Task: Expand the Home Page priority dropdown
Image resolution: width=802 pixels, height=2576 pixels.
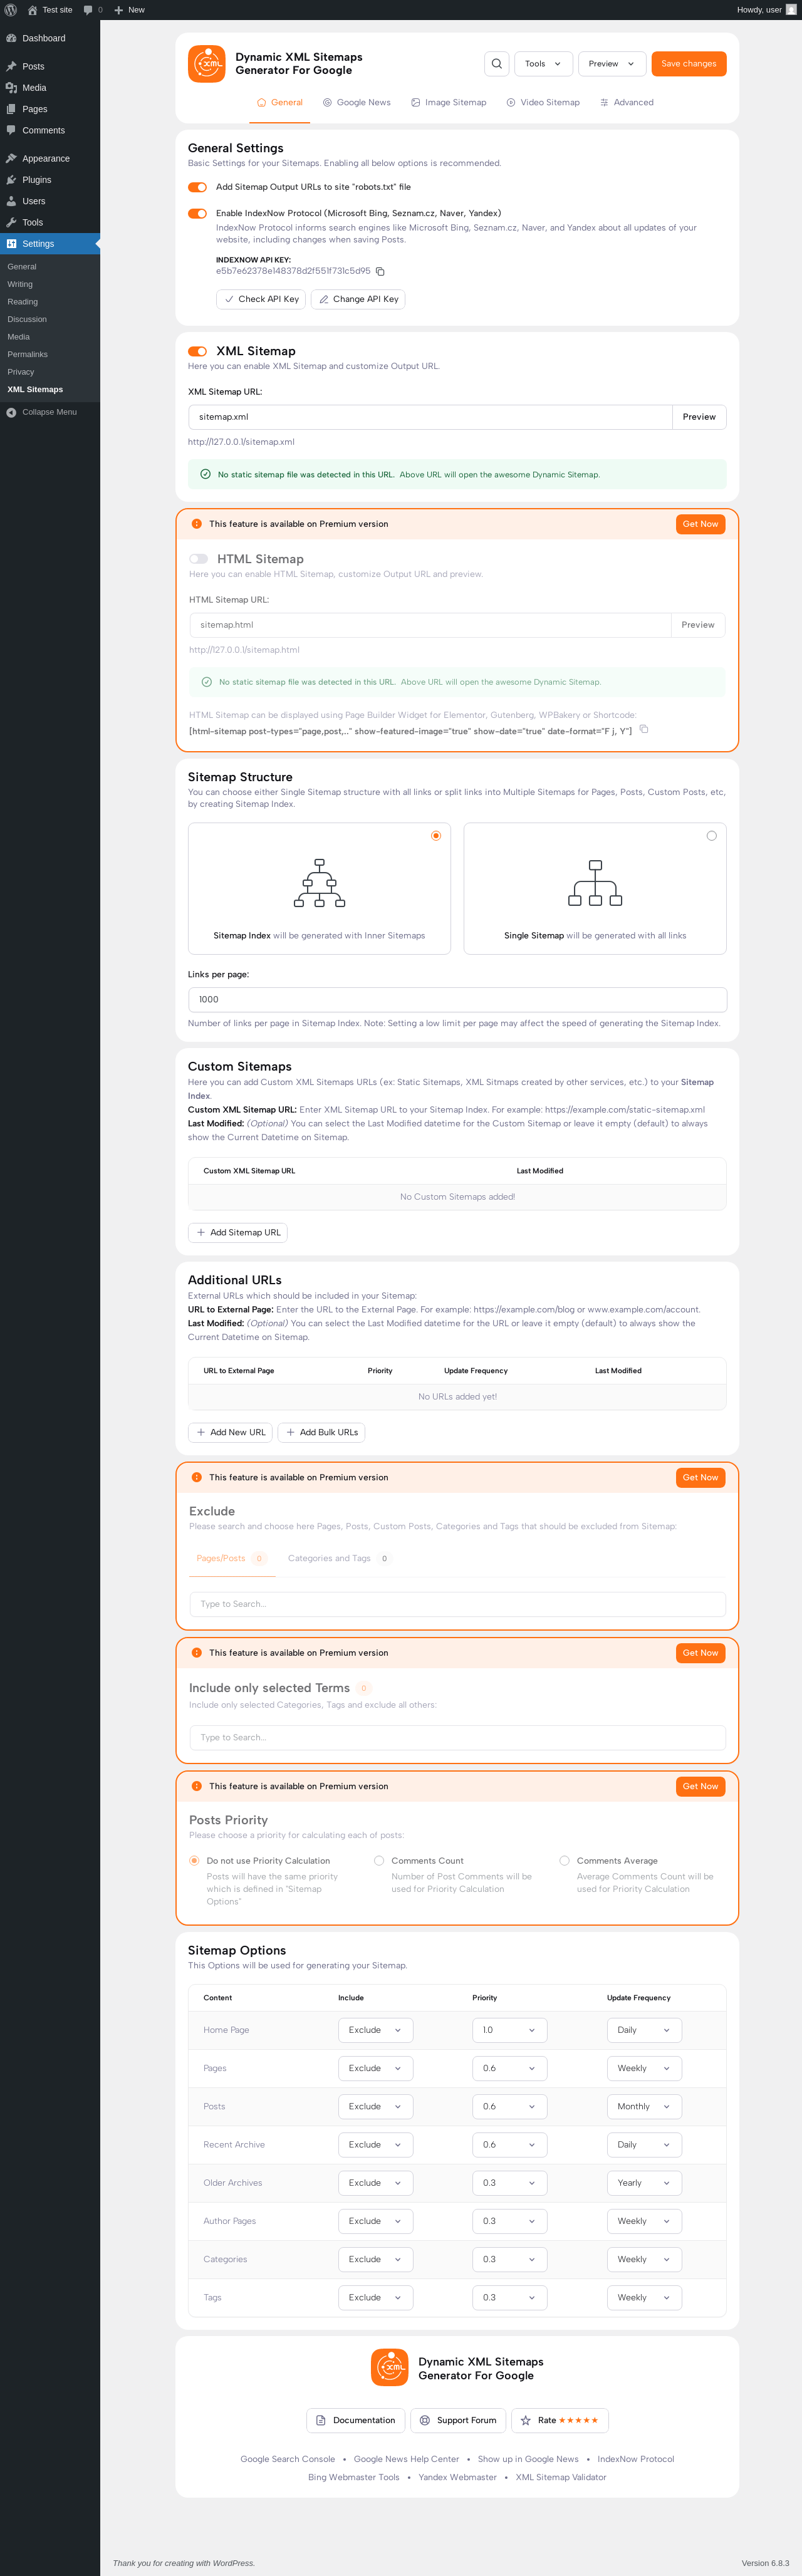Action: tap(509, 2030)
